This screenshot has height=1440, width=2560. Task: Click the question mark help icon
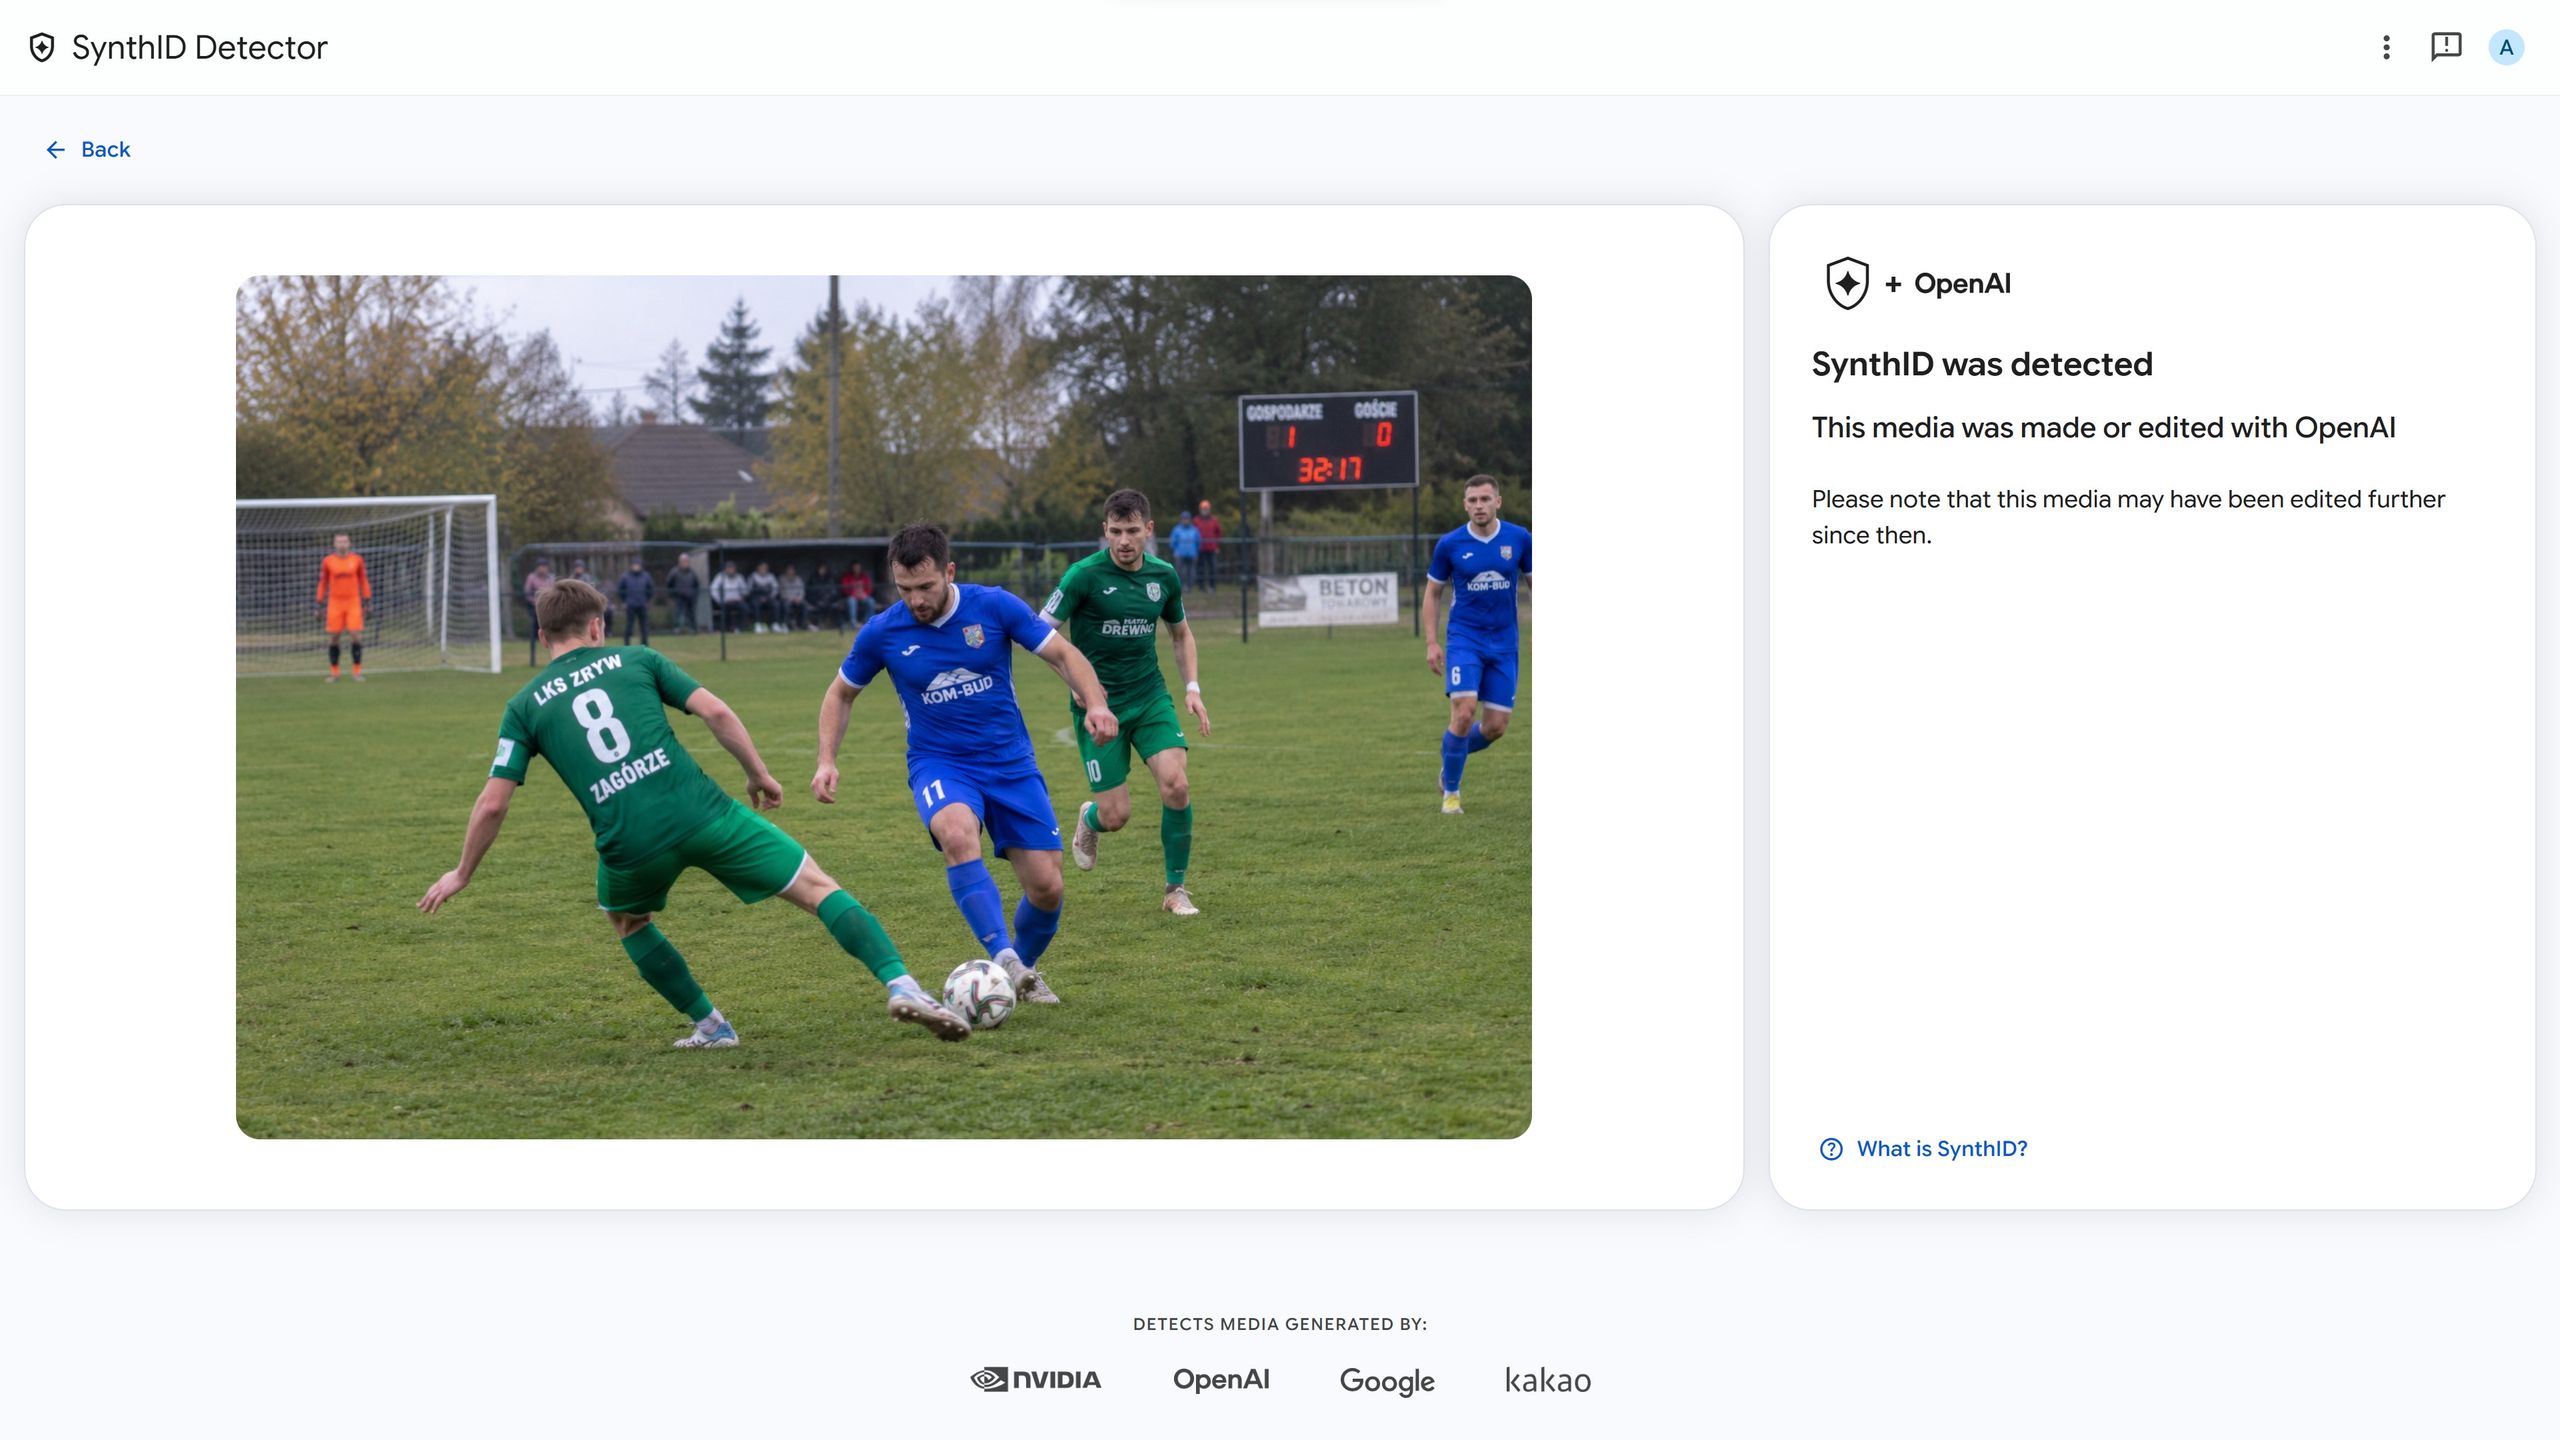[x=1831, y=1149]
